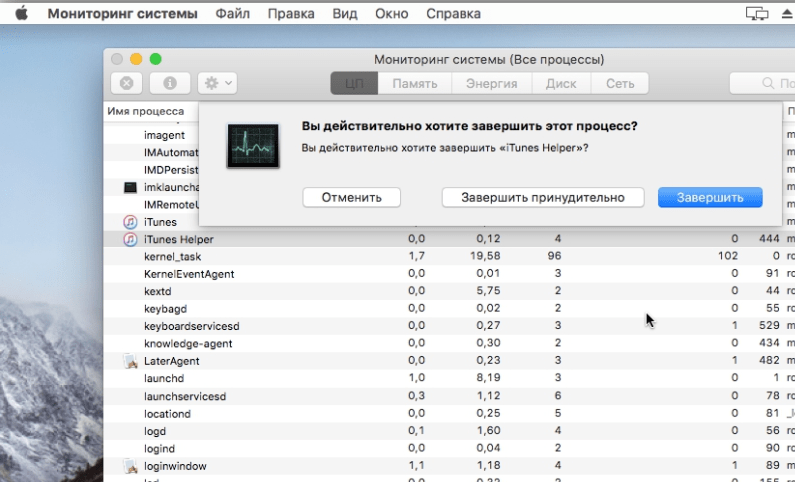Click kernel_task CPU time value 19,58

click(x=485, y=256)
